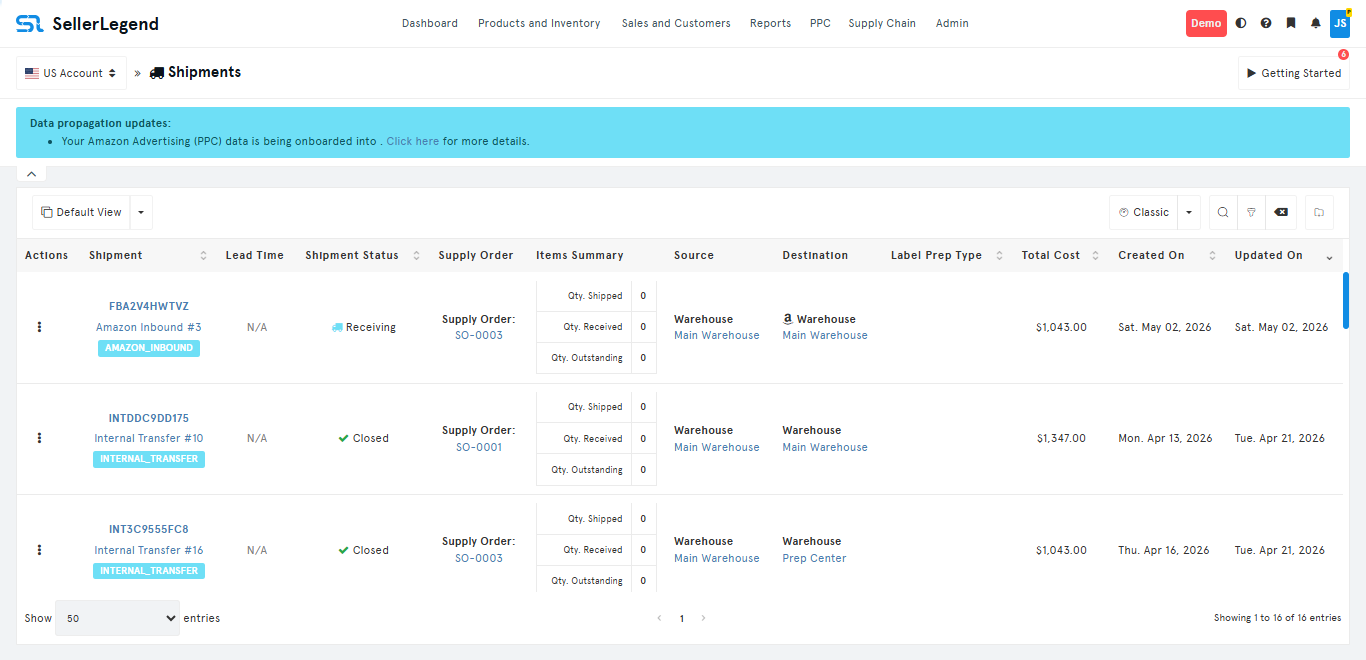The height and width of the screenshot is (660, 1366).
Task: Open shipment link INT3C9555FC8
Action: click(x=149, y=529)
